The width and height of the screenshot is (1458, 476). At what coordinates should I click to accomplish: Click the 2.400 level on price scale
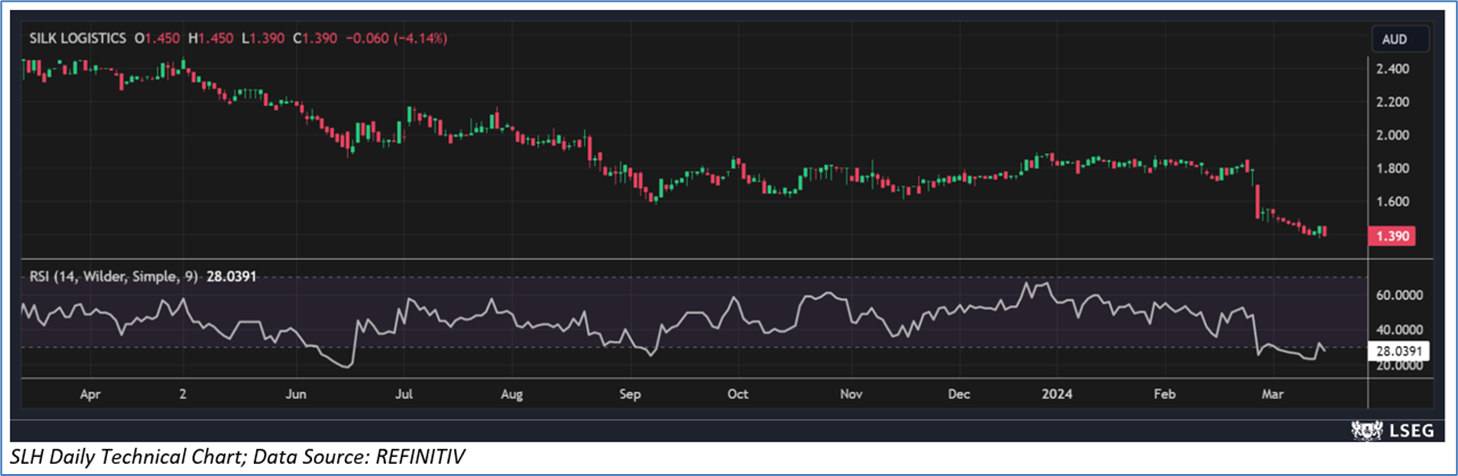pos(1392,69)
